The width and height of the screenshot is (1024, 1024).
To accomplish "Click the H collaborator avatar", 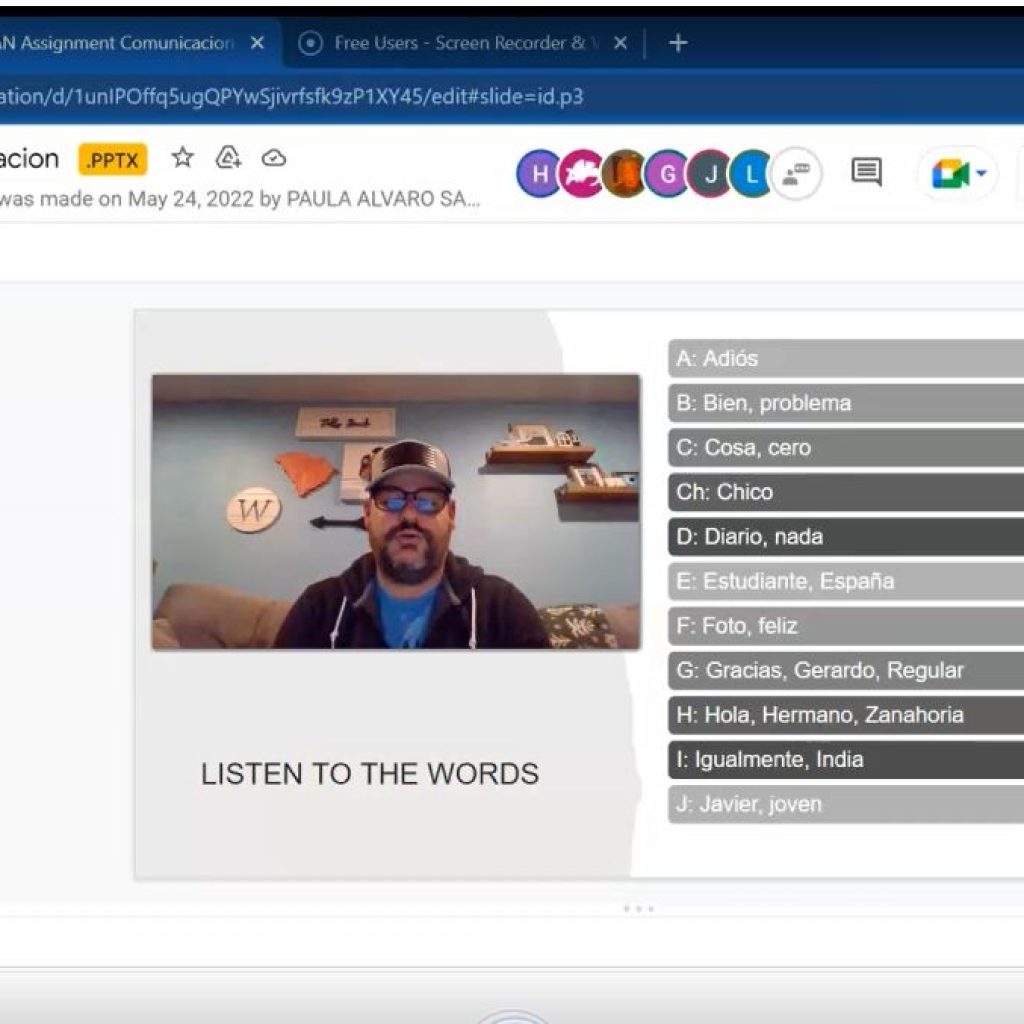I will coord(539,174).
